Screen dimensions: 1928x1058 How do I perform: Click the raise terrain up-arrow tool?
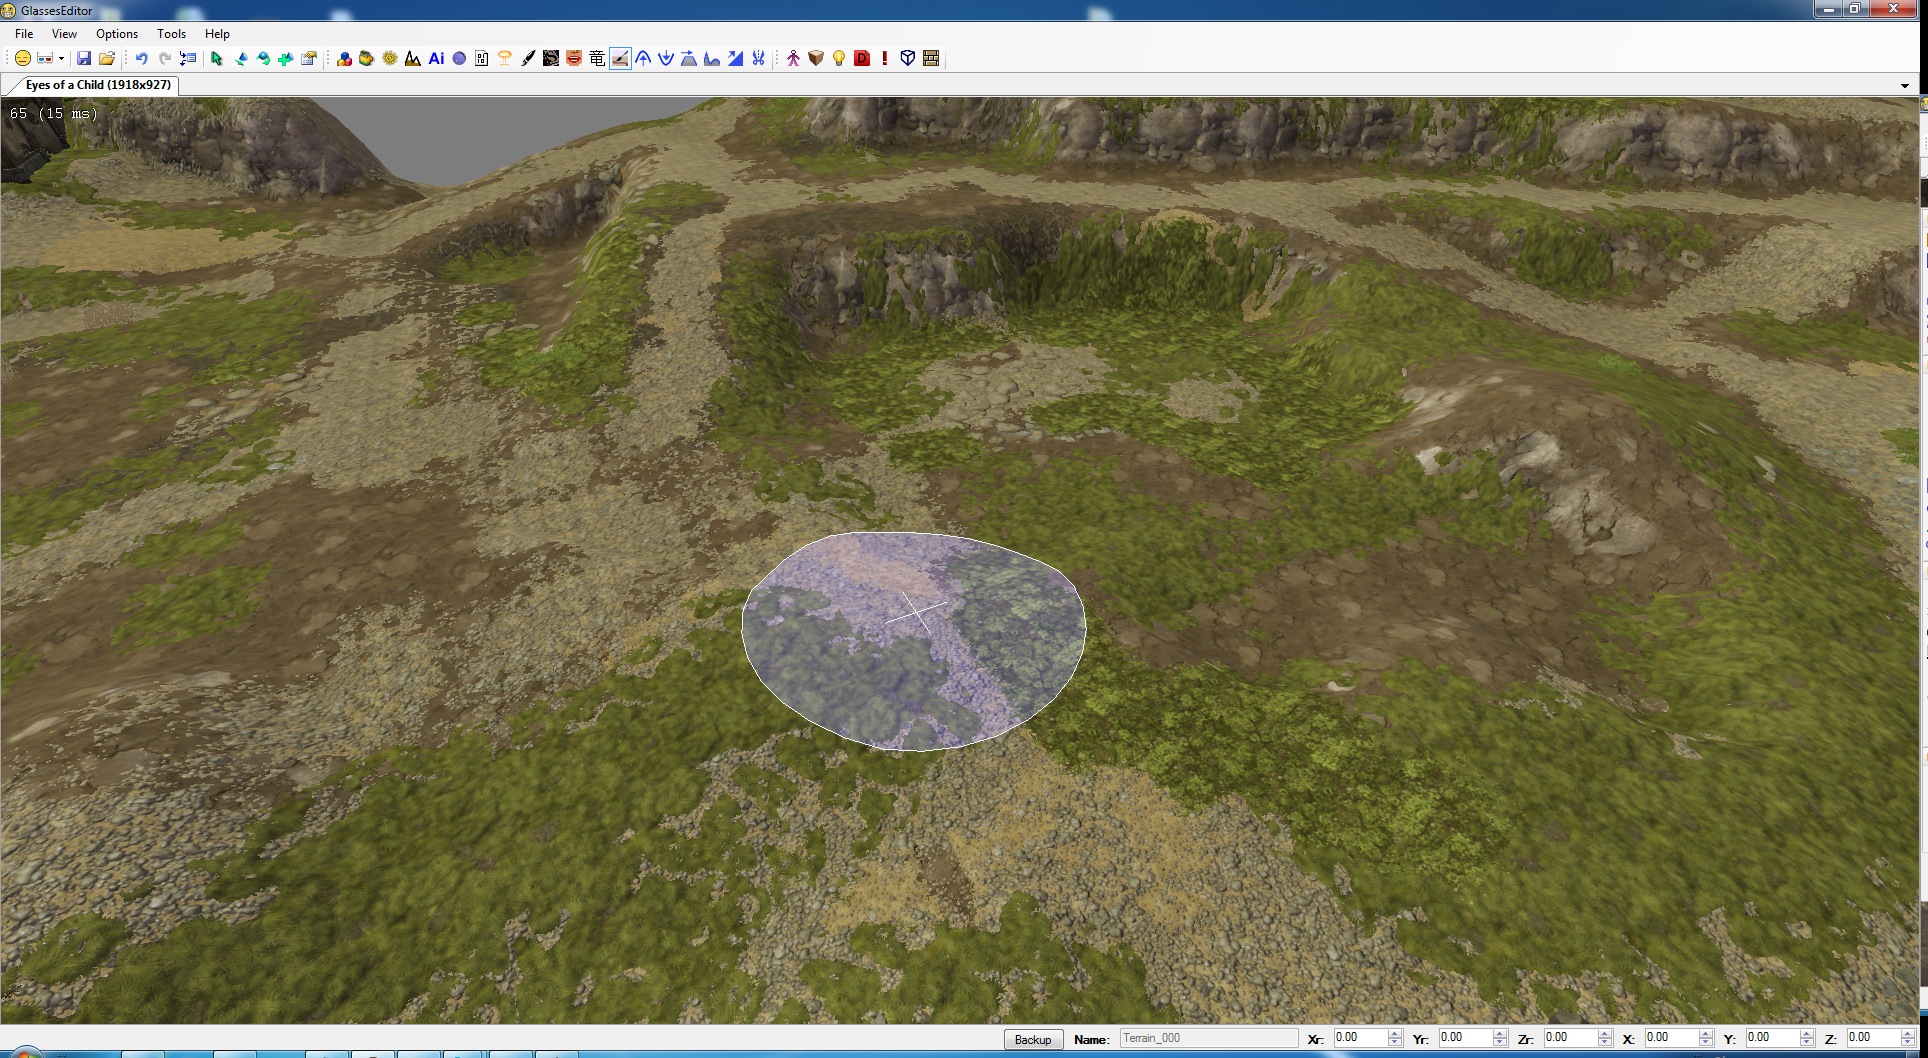[643, 59]
